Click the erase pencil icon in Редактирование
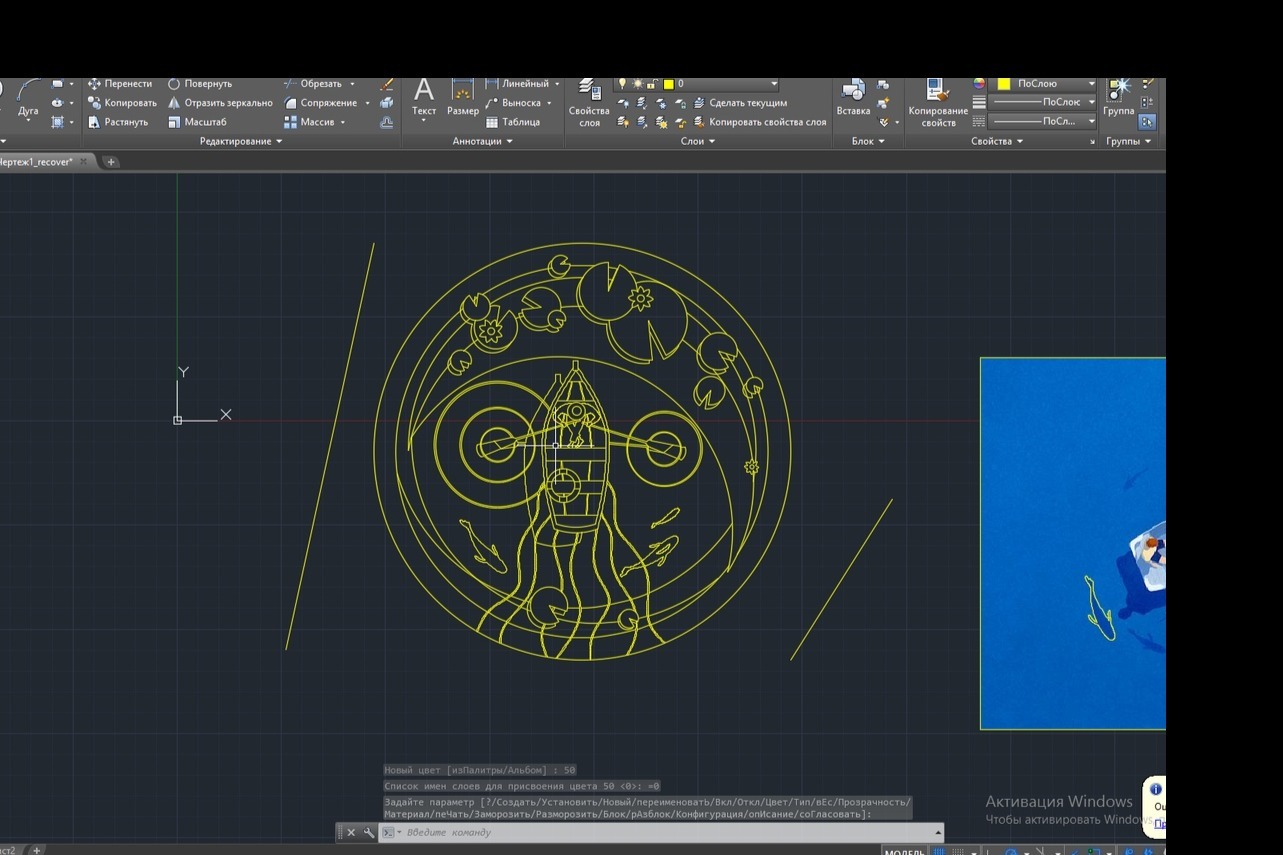The image size is (1283, 855). [x=387, y=84]
